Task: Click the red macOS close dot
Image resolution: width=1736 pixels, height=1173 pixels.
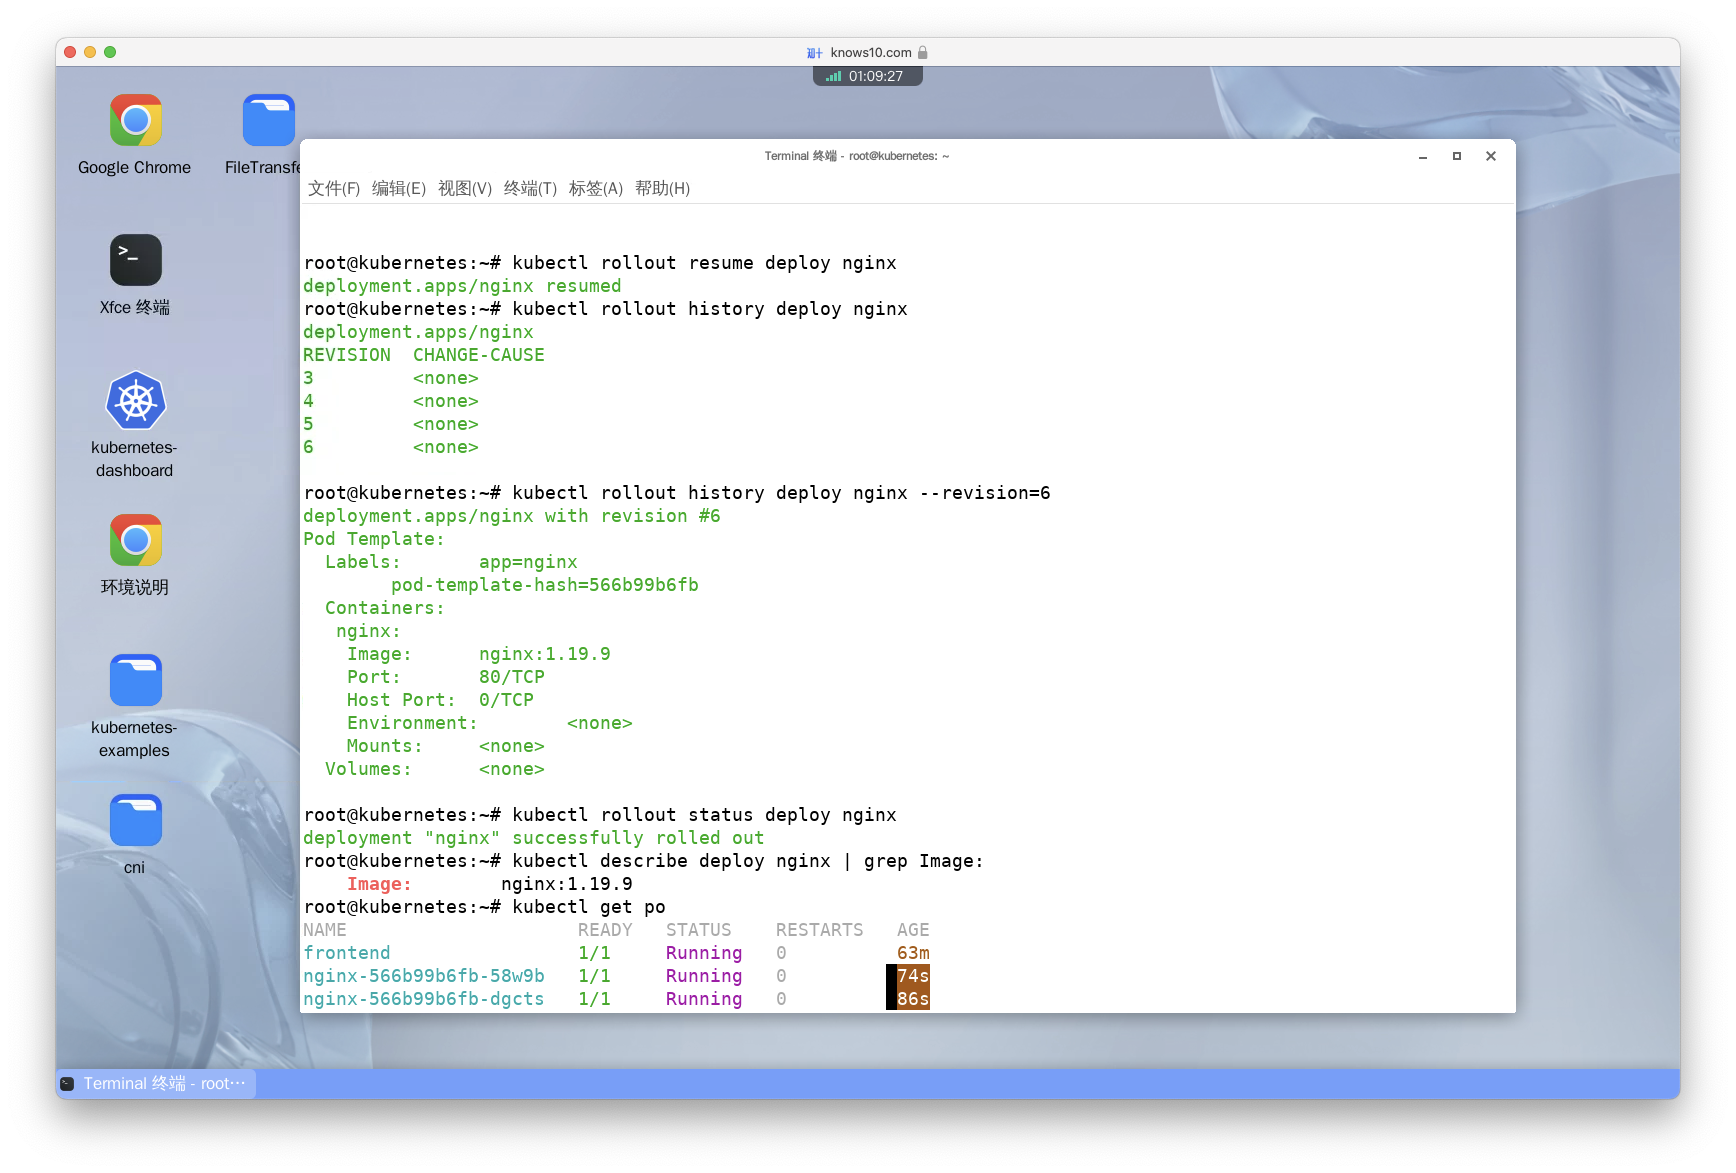Action: click(70, 52)
